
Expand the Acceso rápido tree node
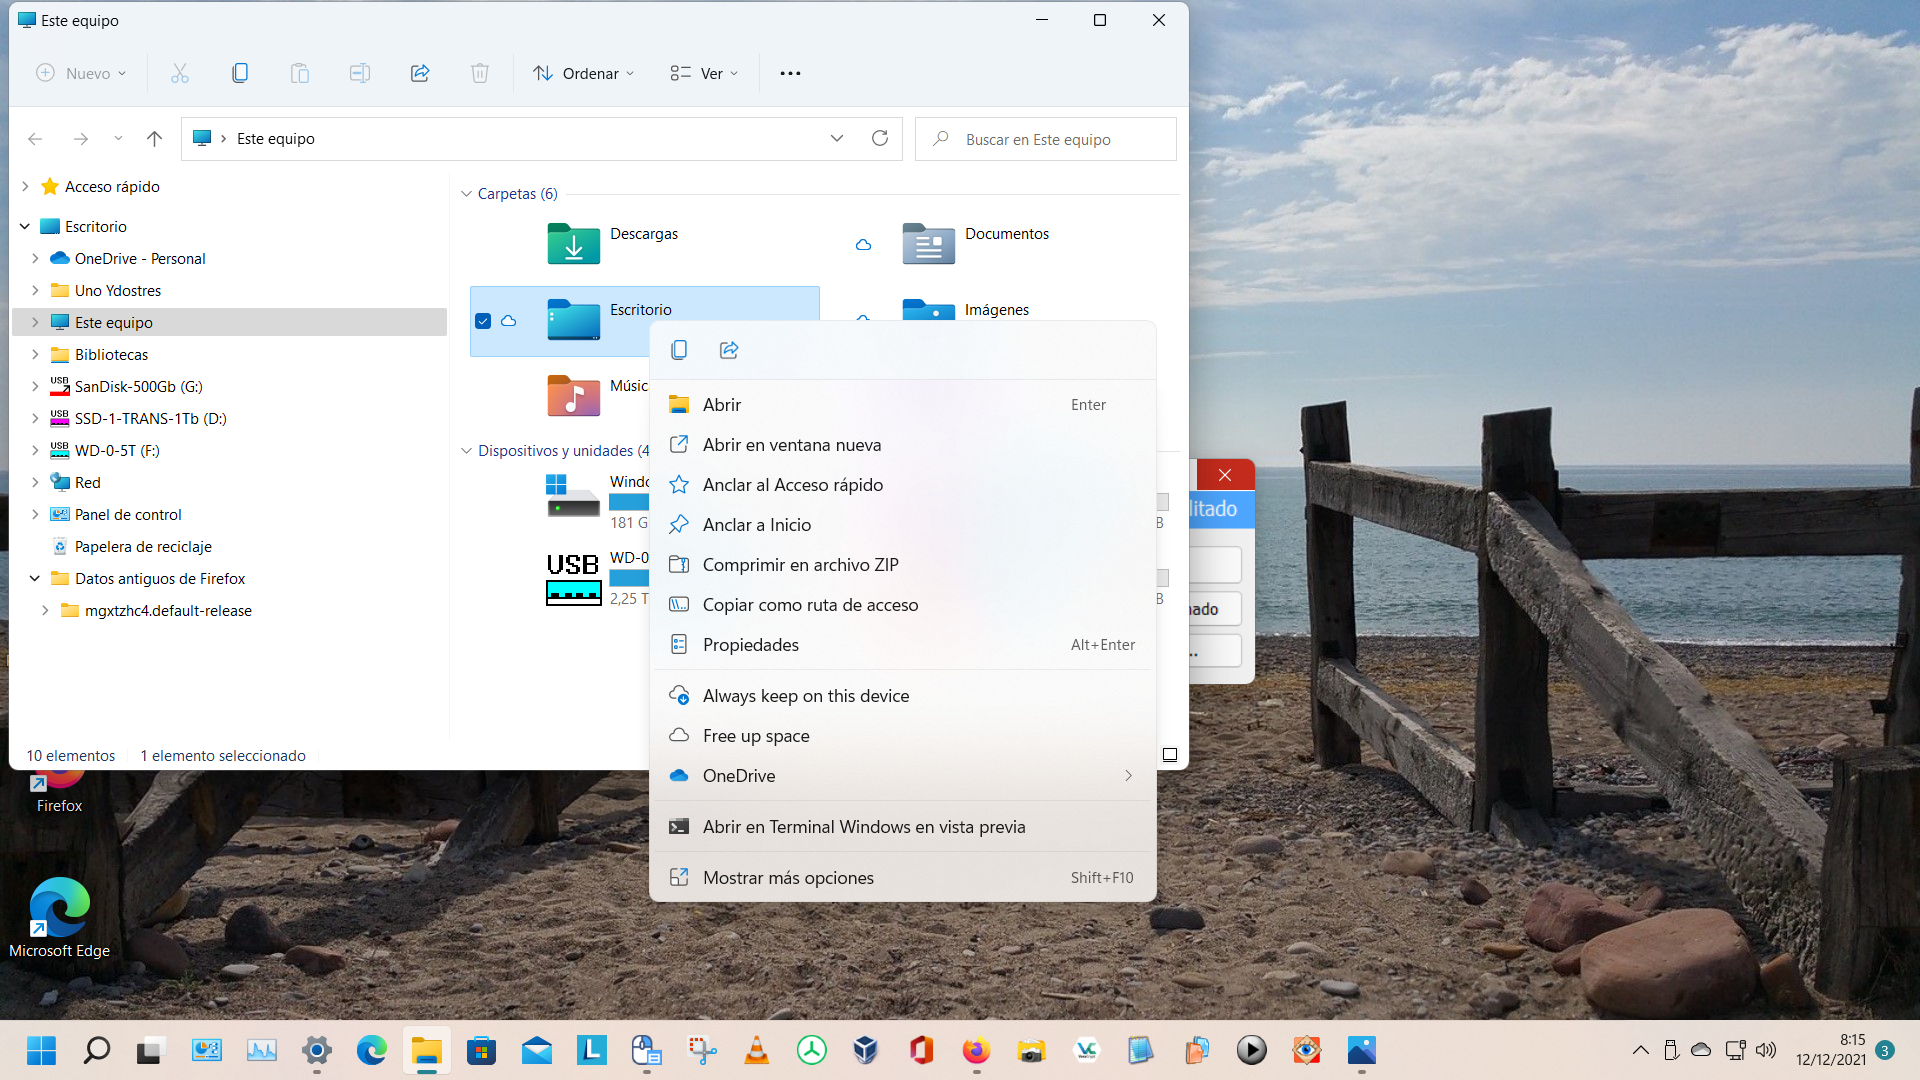coord(25,187)
